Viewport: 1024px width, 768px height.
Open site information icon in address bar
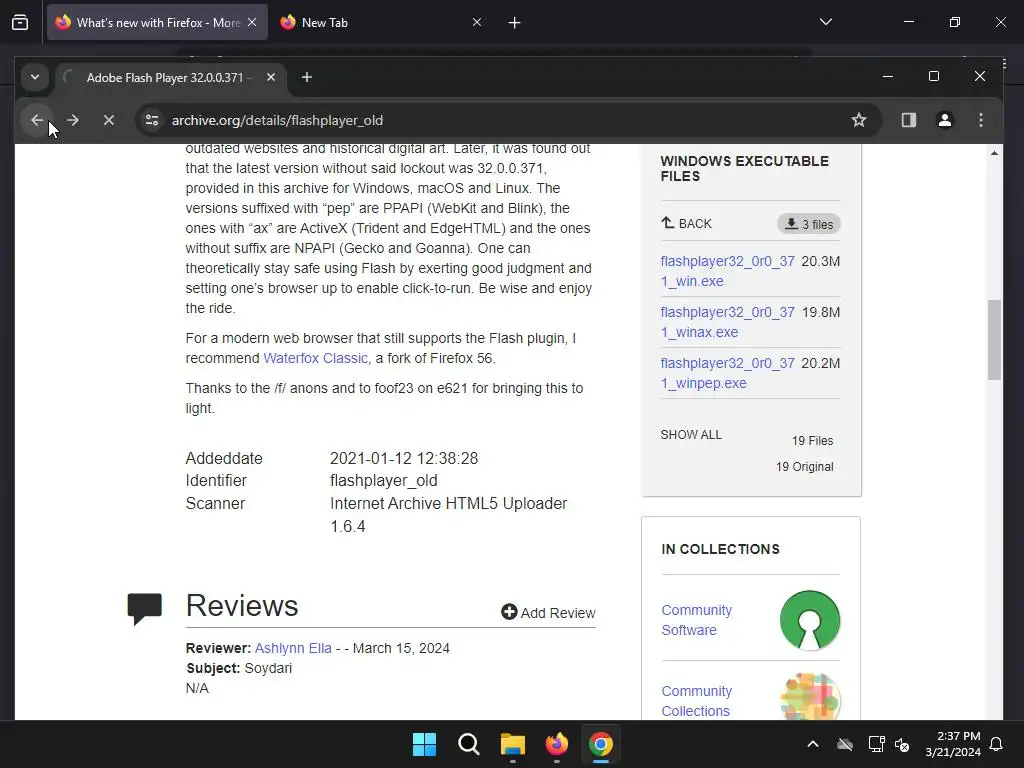(152, 120)
